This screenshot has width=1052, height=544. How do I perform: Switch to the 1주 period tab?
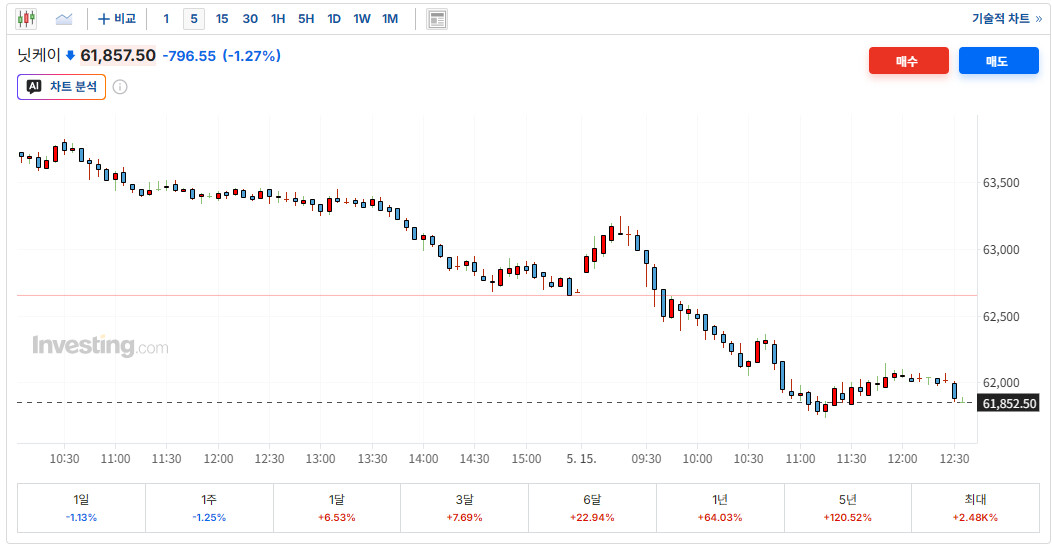click(x=209, y=508)
